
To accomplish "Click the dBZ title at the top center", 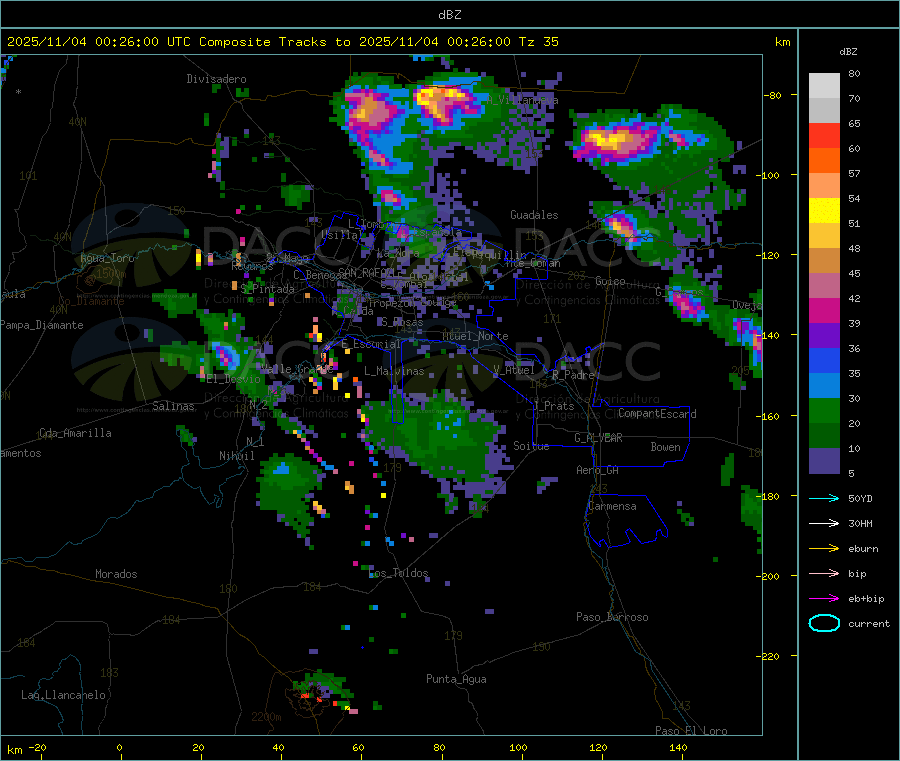I will [449, 15].
